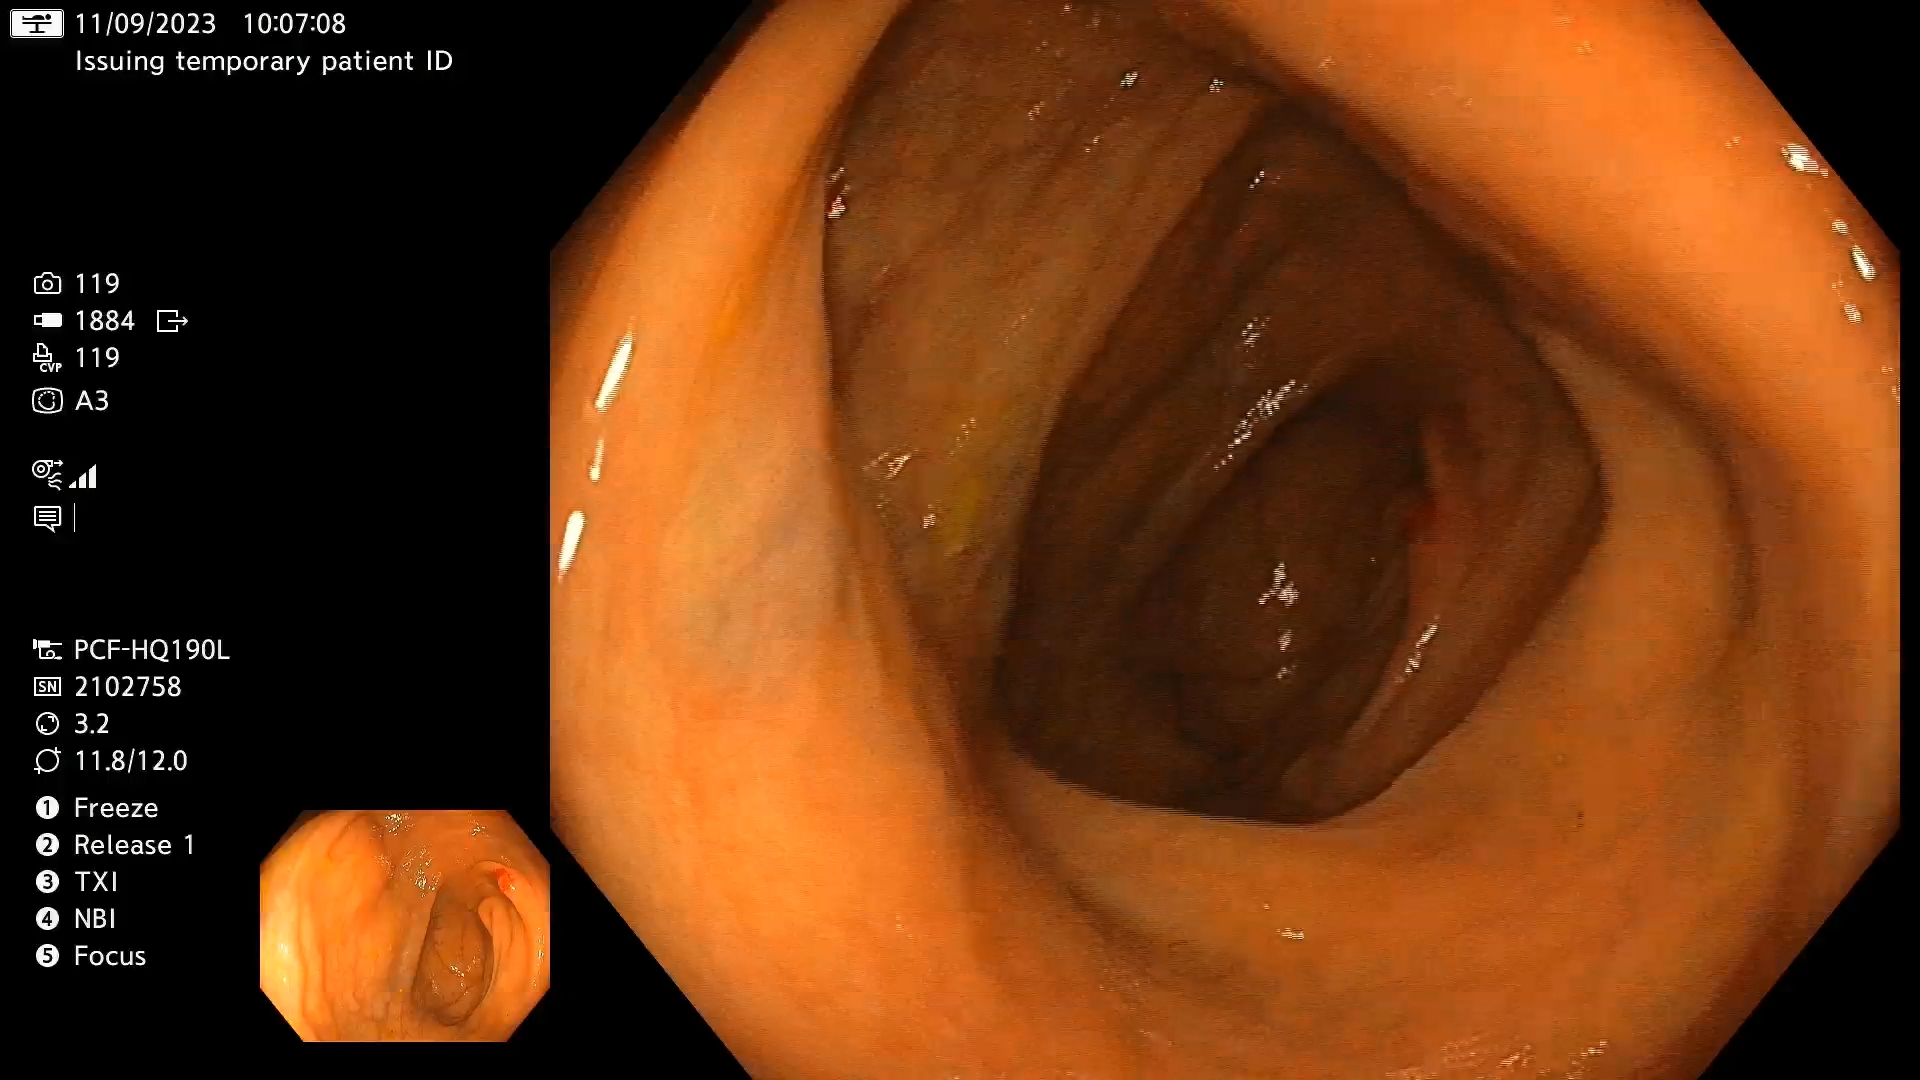Click the SN serial number icon
The height and width of the screenshot is (1080, 1920).
click(47, 687)
